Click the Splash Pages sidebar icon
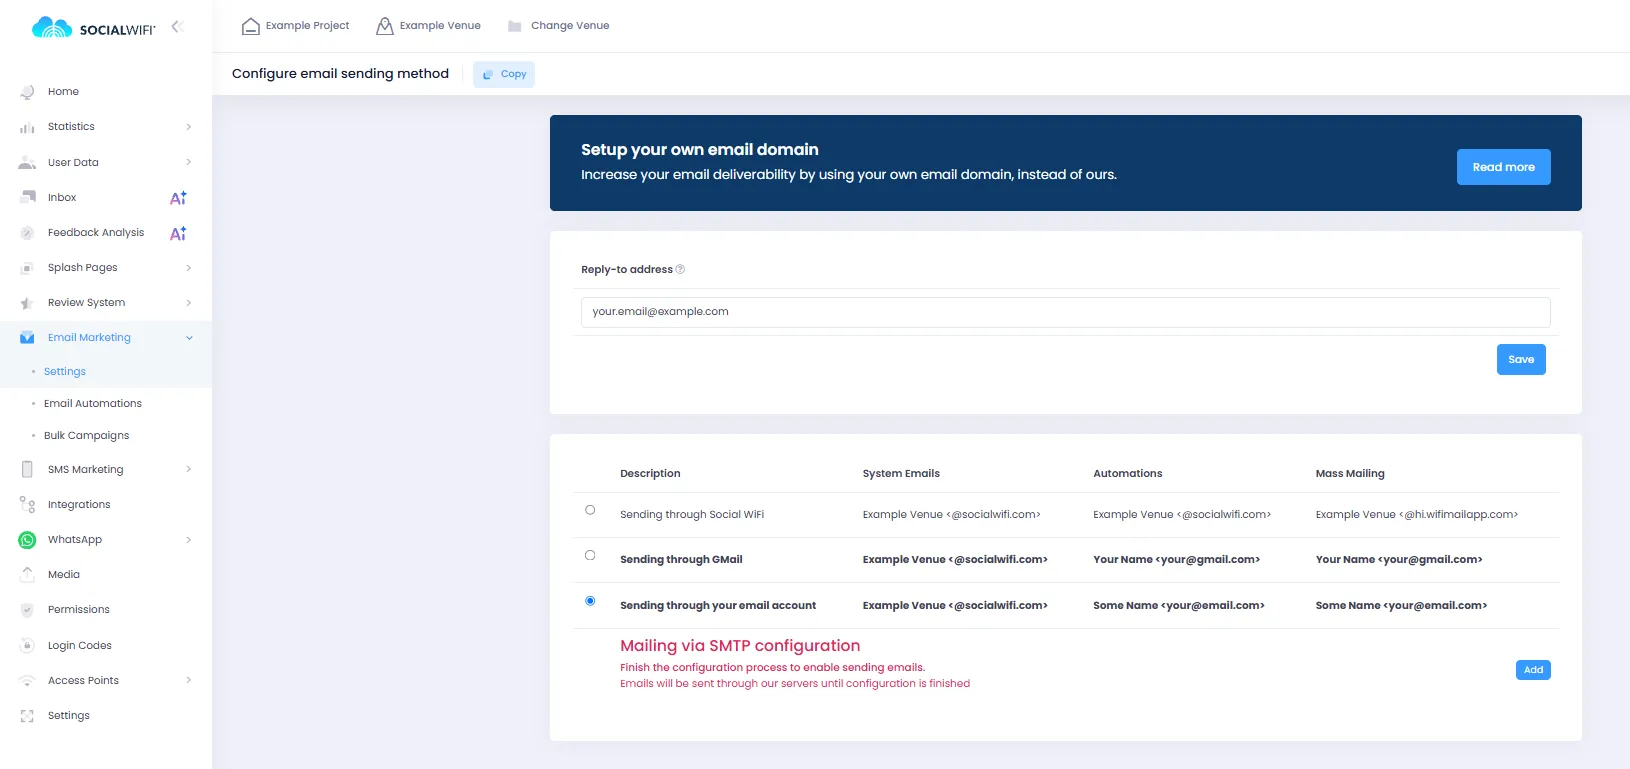1630x769 pixels. click(x=27, y=267)
